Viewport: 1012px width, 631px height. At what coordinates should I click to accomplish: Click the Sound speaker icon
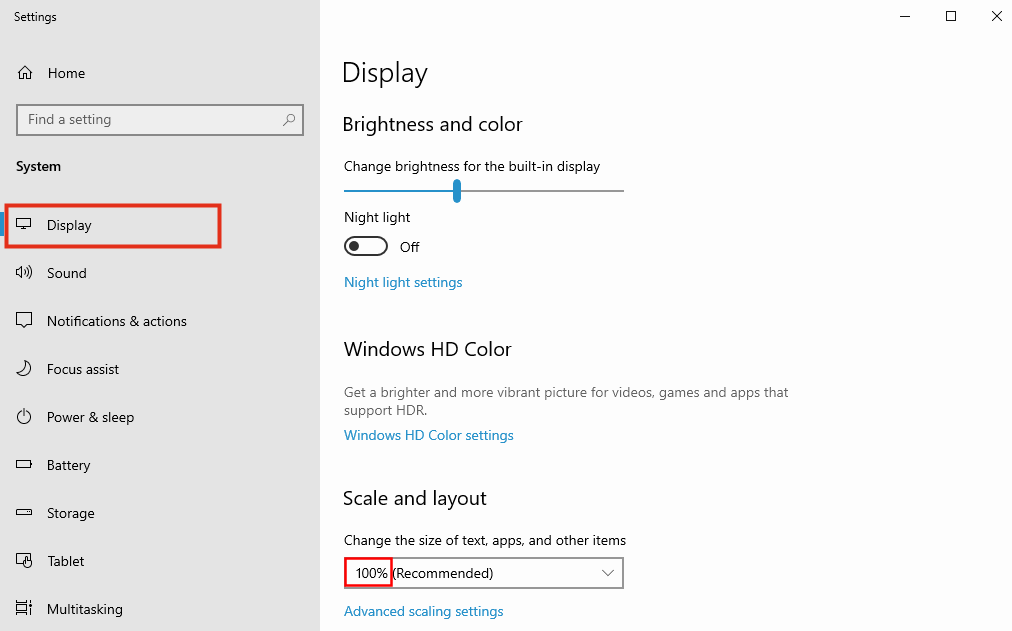[x=25, y=273]
